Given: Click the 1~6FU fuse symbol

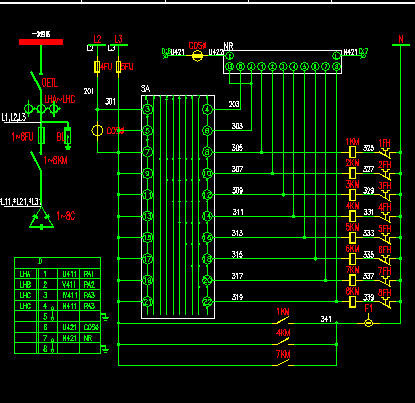Looking at the screenshot, I should pos(41,135).
